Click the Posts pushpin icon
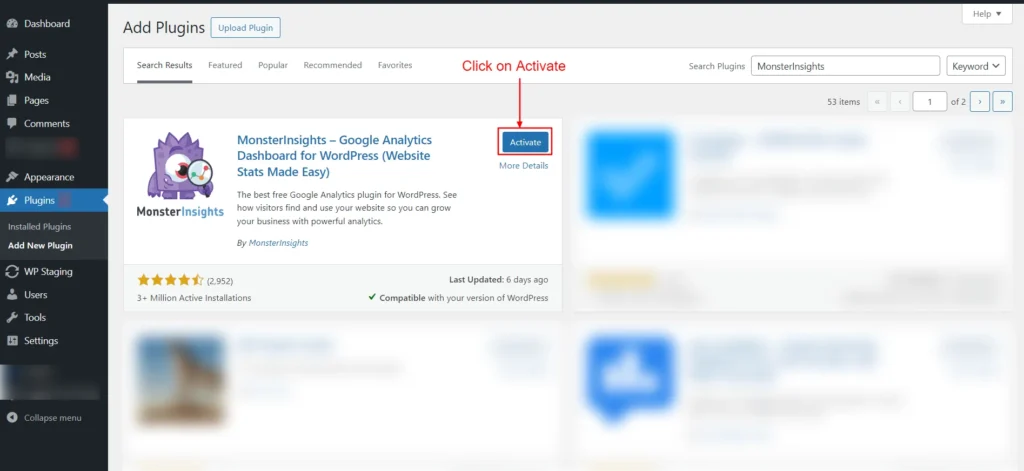The height and width of the screenshot is (471, 1024). tap(12, 54)
